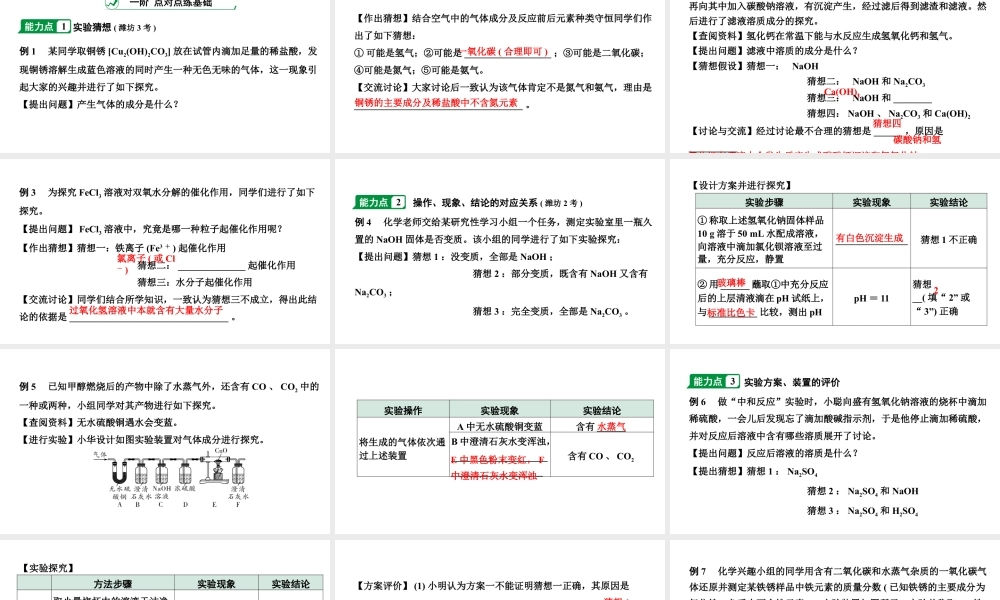Click the 气体 inlet arrow of the apparatus
The width and height of the screenshot is (1000, 600).
pos(100,456)
